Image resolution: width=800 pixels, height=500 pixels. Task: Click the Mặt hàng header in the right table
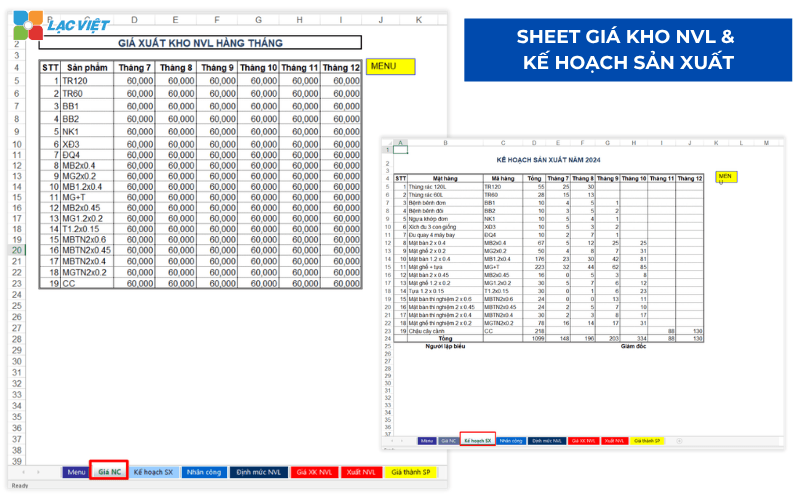(x=445, y=179)
